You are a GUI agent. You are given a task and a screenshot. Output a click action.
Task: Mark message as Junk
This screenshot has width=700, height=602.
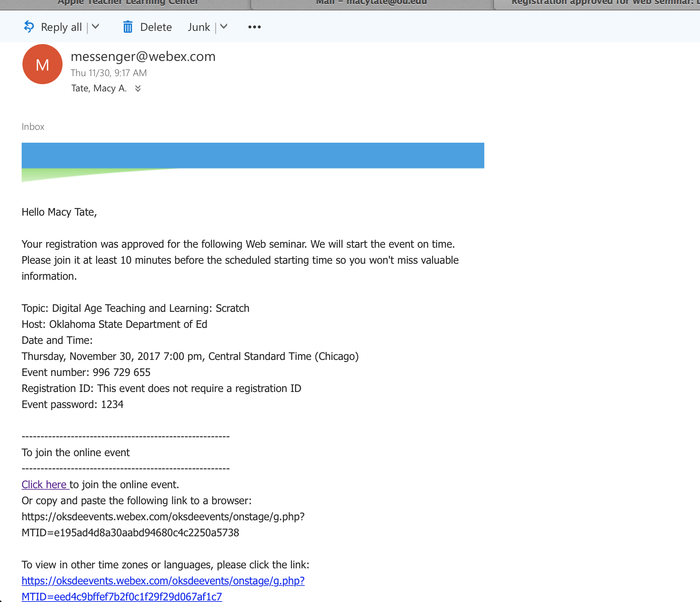(x=198, y=27)
